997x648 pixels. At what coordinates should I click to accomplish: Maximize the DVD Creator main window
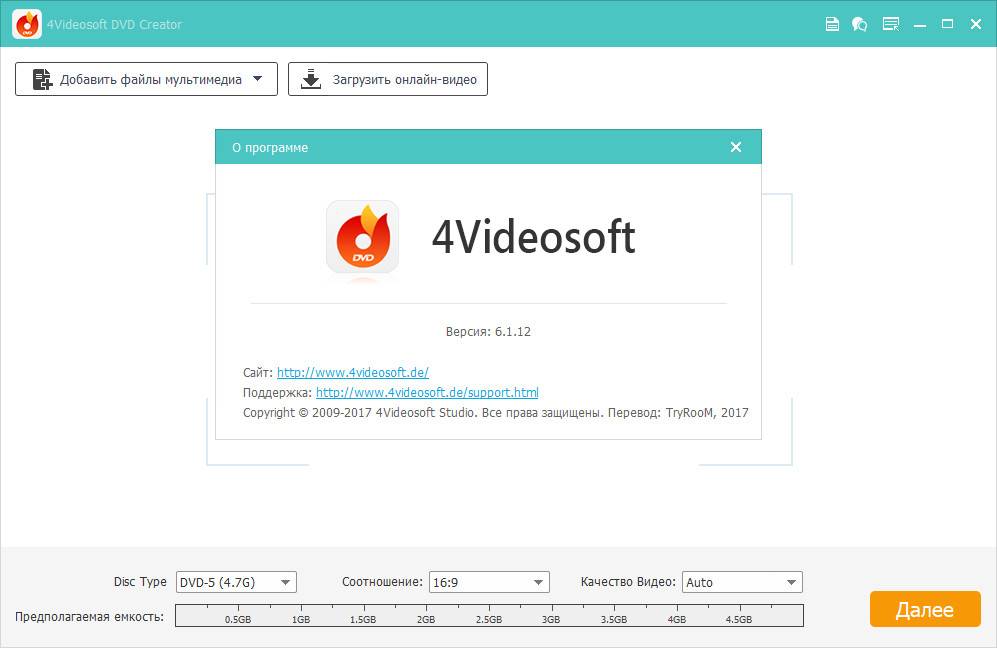pos(947,24)
